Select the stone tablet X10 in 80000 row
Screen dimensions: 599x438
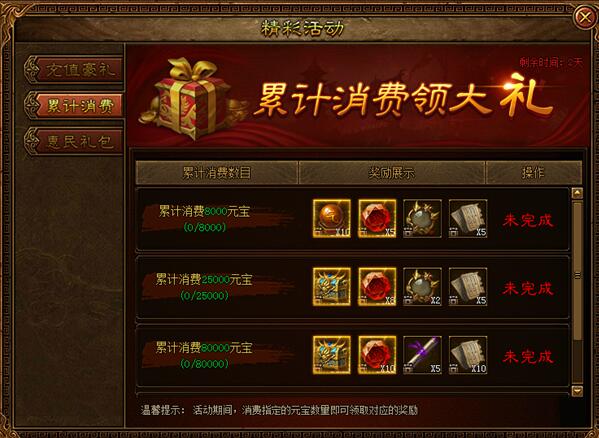pyautogui.click(x=468, y=355)
